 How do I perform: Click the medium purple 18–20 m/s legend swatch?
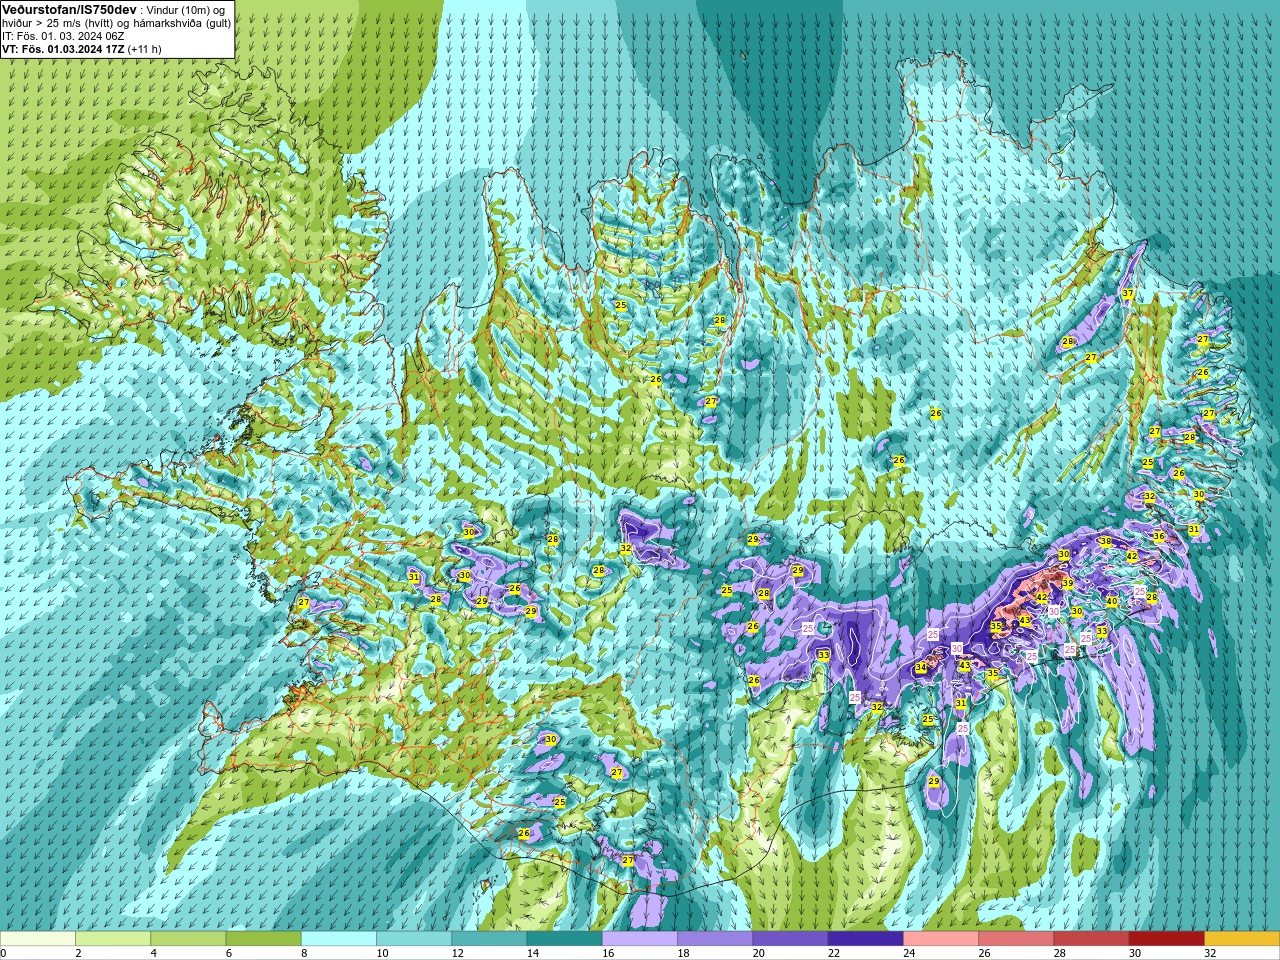pyautogui.click(x=715, y=939)
